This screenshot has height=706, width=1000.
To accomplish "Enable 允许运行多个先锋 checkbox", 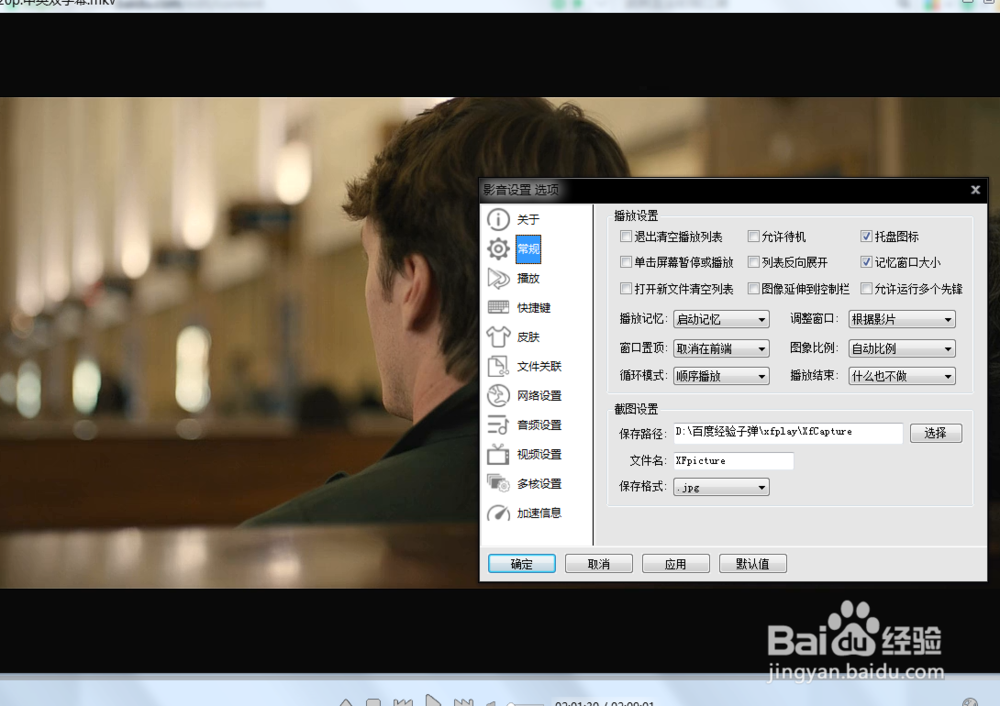I will click(866, 289).
